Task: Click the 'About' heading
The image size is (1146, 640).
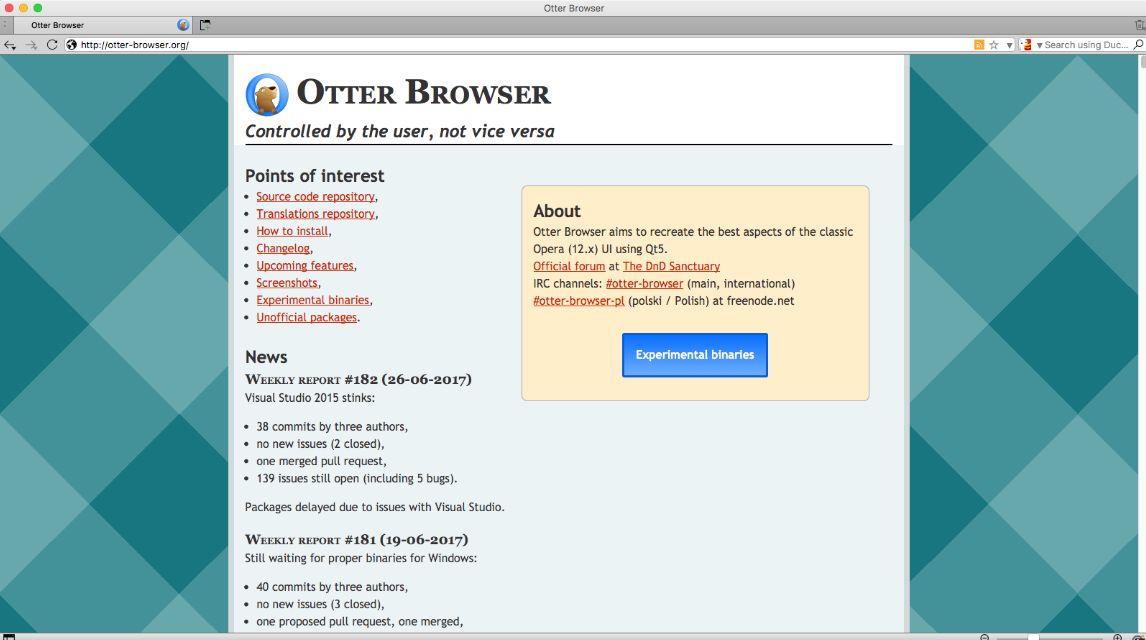Action: tap(557, 211)
